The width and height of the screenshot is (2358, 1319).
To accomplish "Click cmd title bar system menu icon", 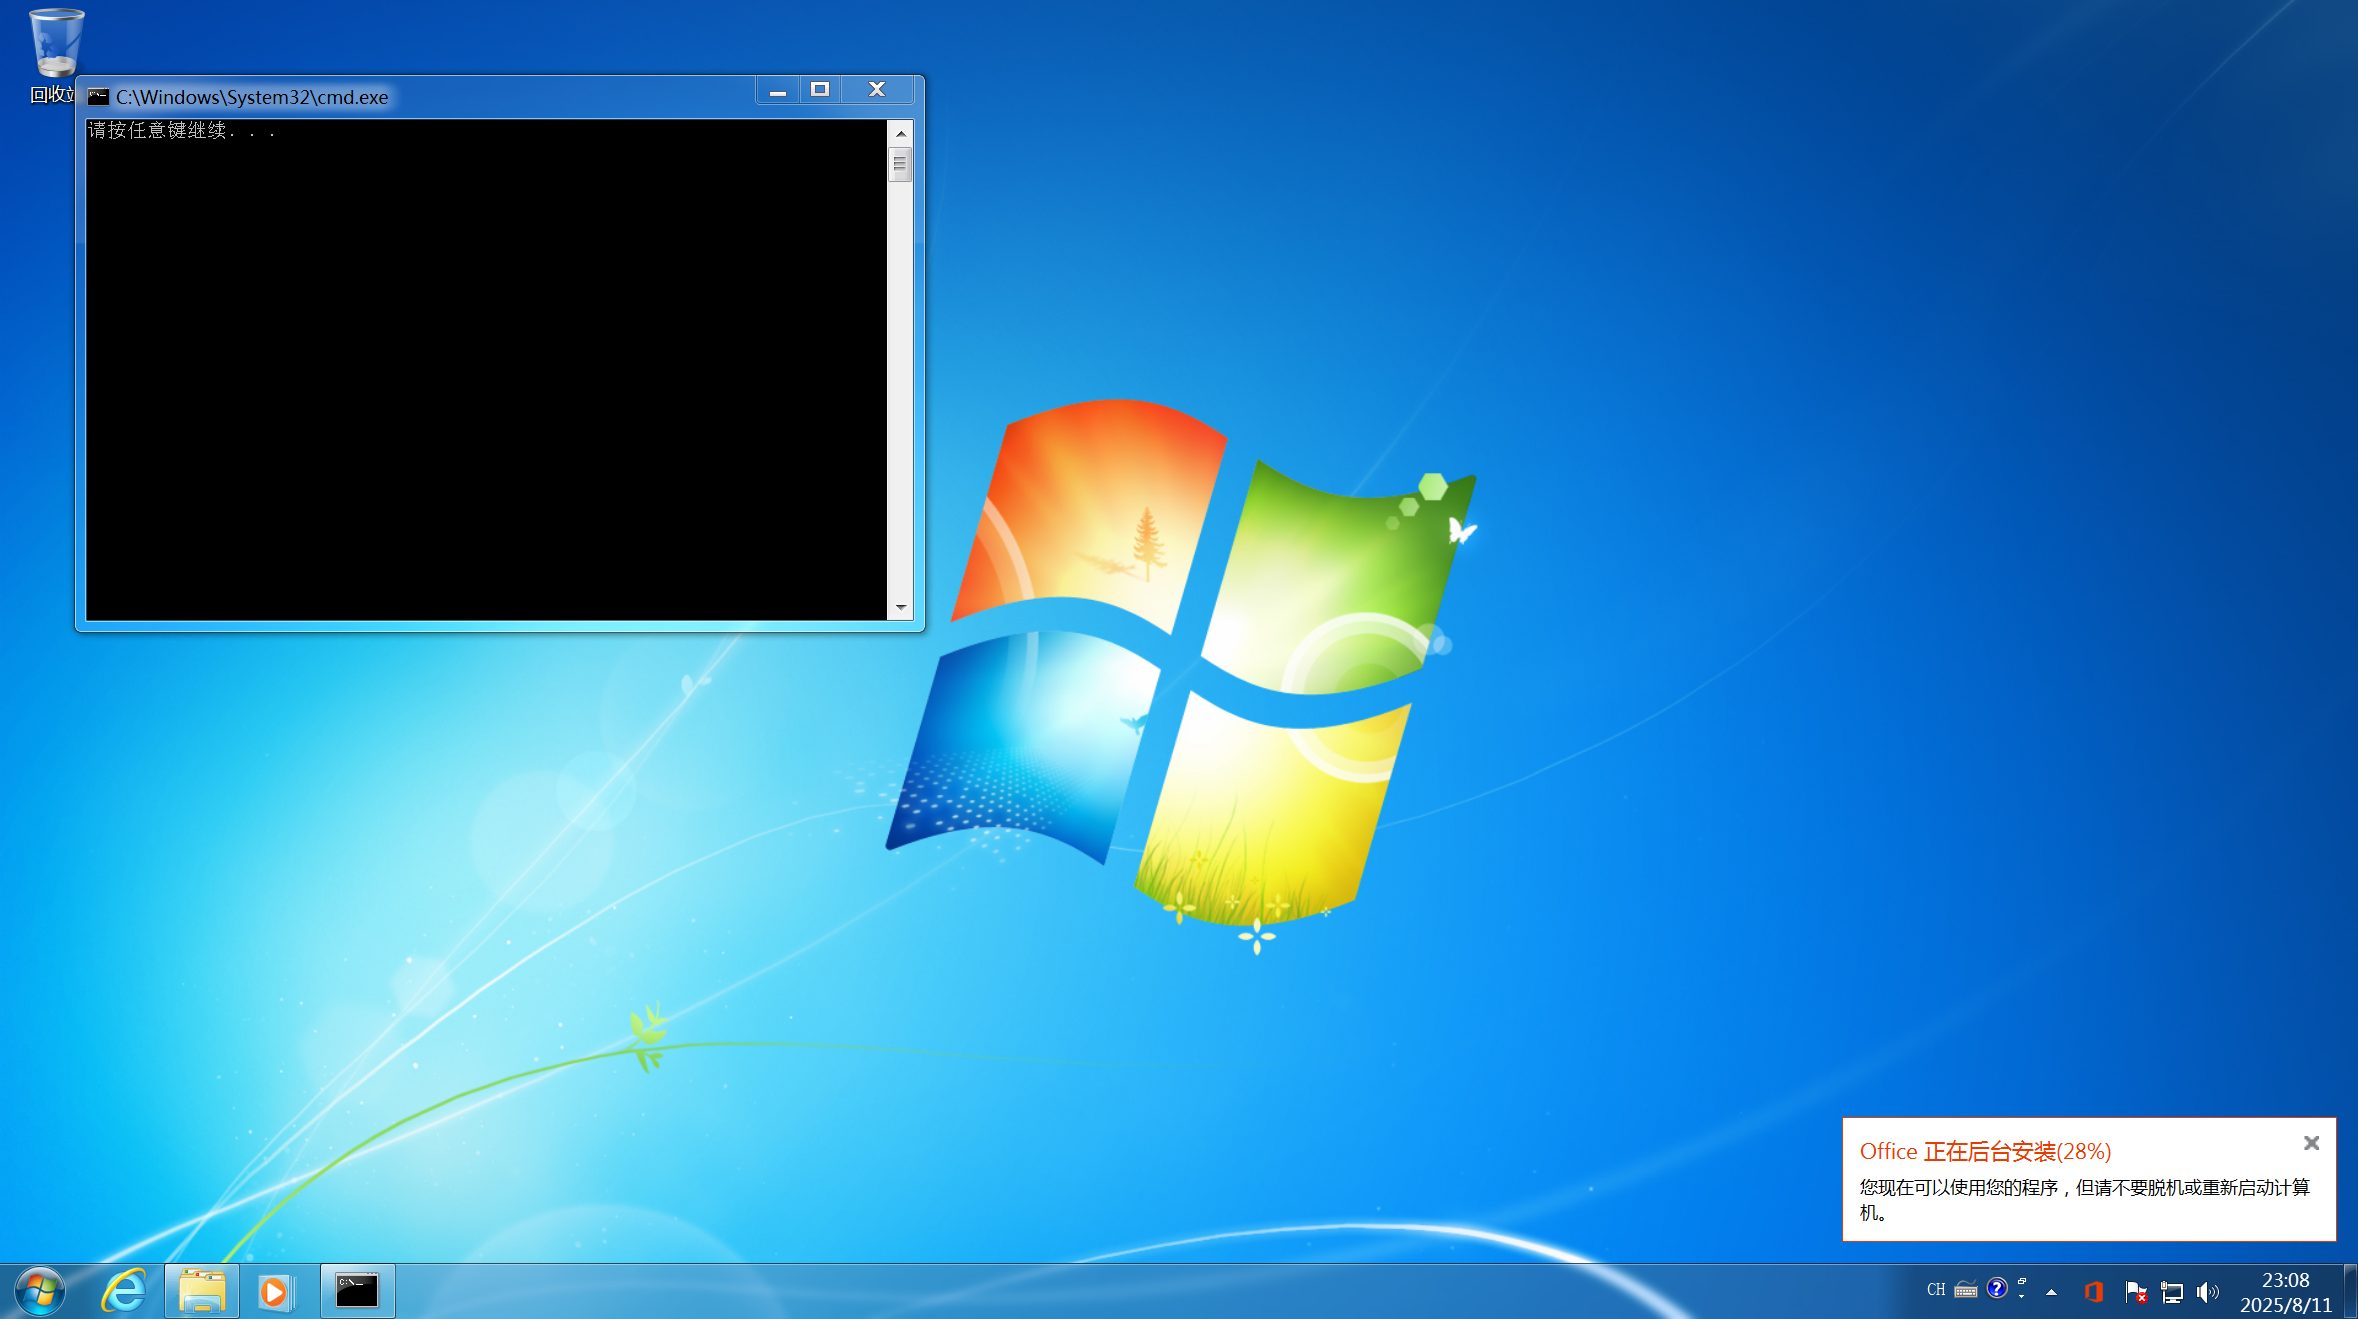I will click(98, 97).
